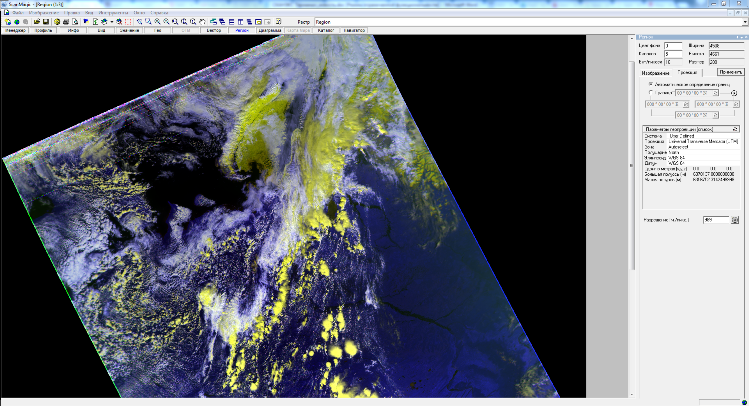Click first numeric field showing 3
Image resolution: width=749 pixels, height=406 pixels.
coord(673,46)
